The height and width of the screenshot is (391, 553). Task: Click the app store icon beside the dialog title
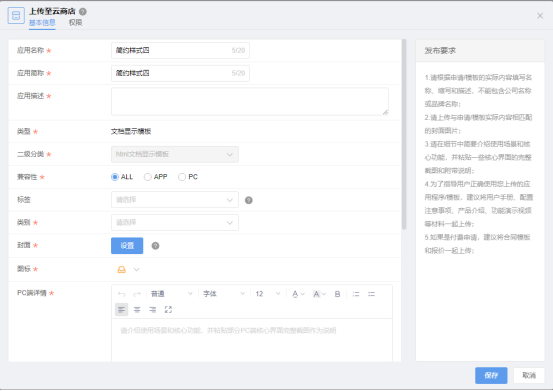(x=16, y=16)
